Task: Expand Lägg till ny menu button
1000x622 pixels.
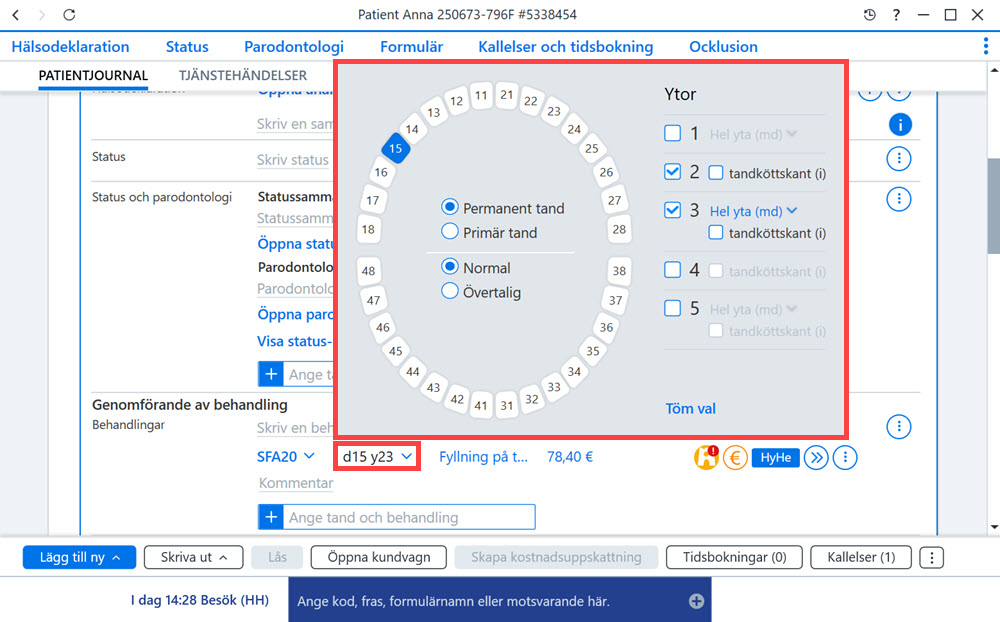Action: (79, 557)
